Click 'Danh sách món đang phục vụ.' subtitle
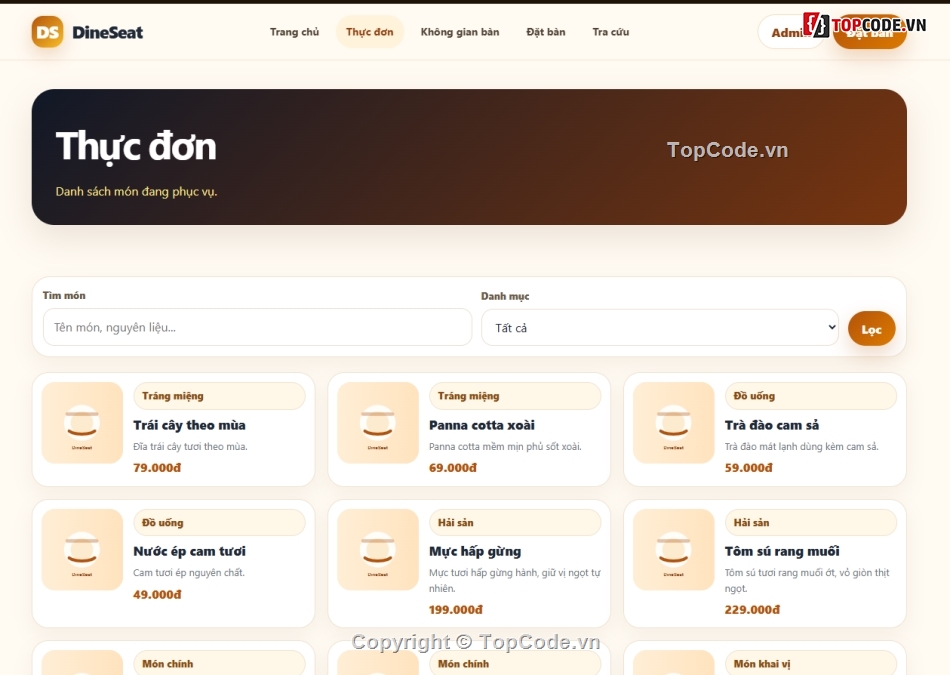The height and width of the screenshot is (675, 950). pyautogui.click(x=136, y=191)
